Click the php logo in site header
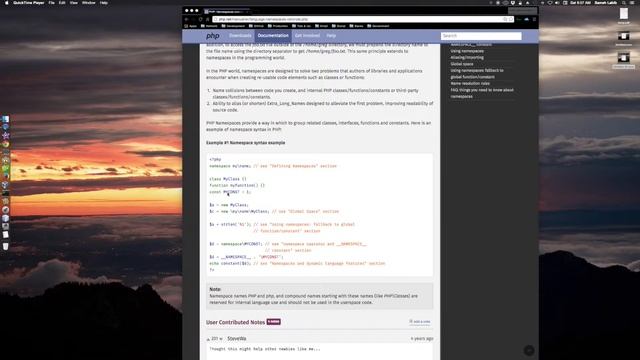The image size is (640, 360). click(212, 36)
